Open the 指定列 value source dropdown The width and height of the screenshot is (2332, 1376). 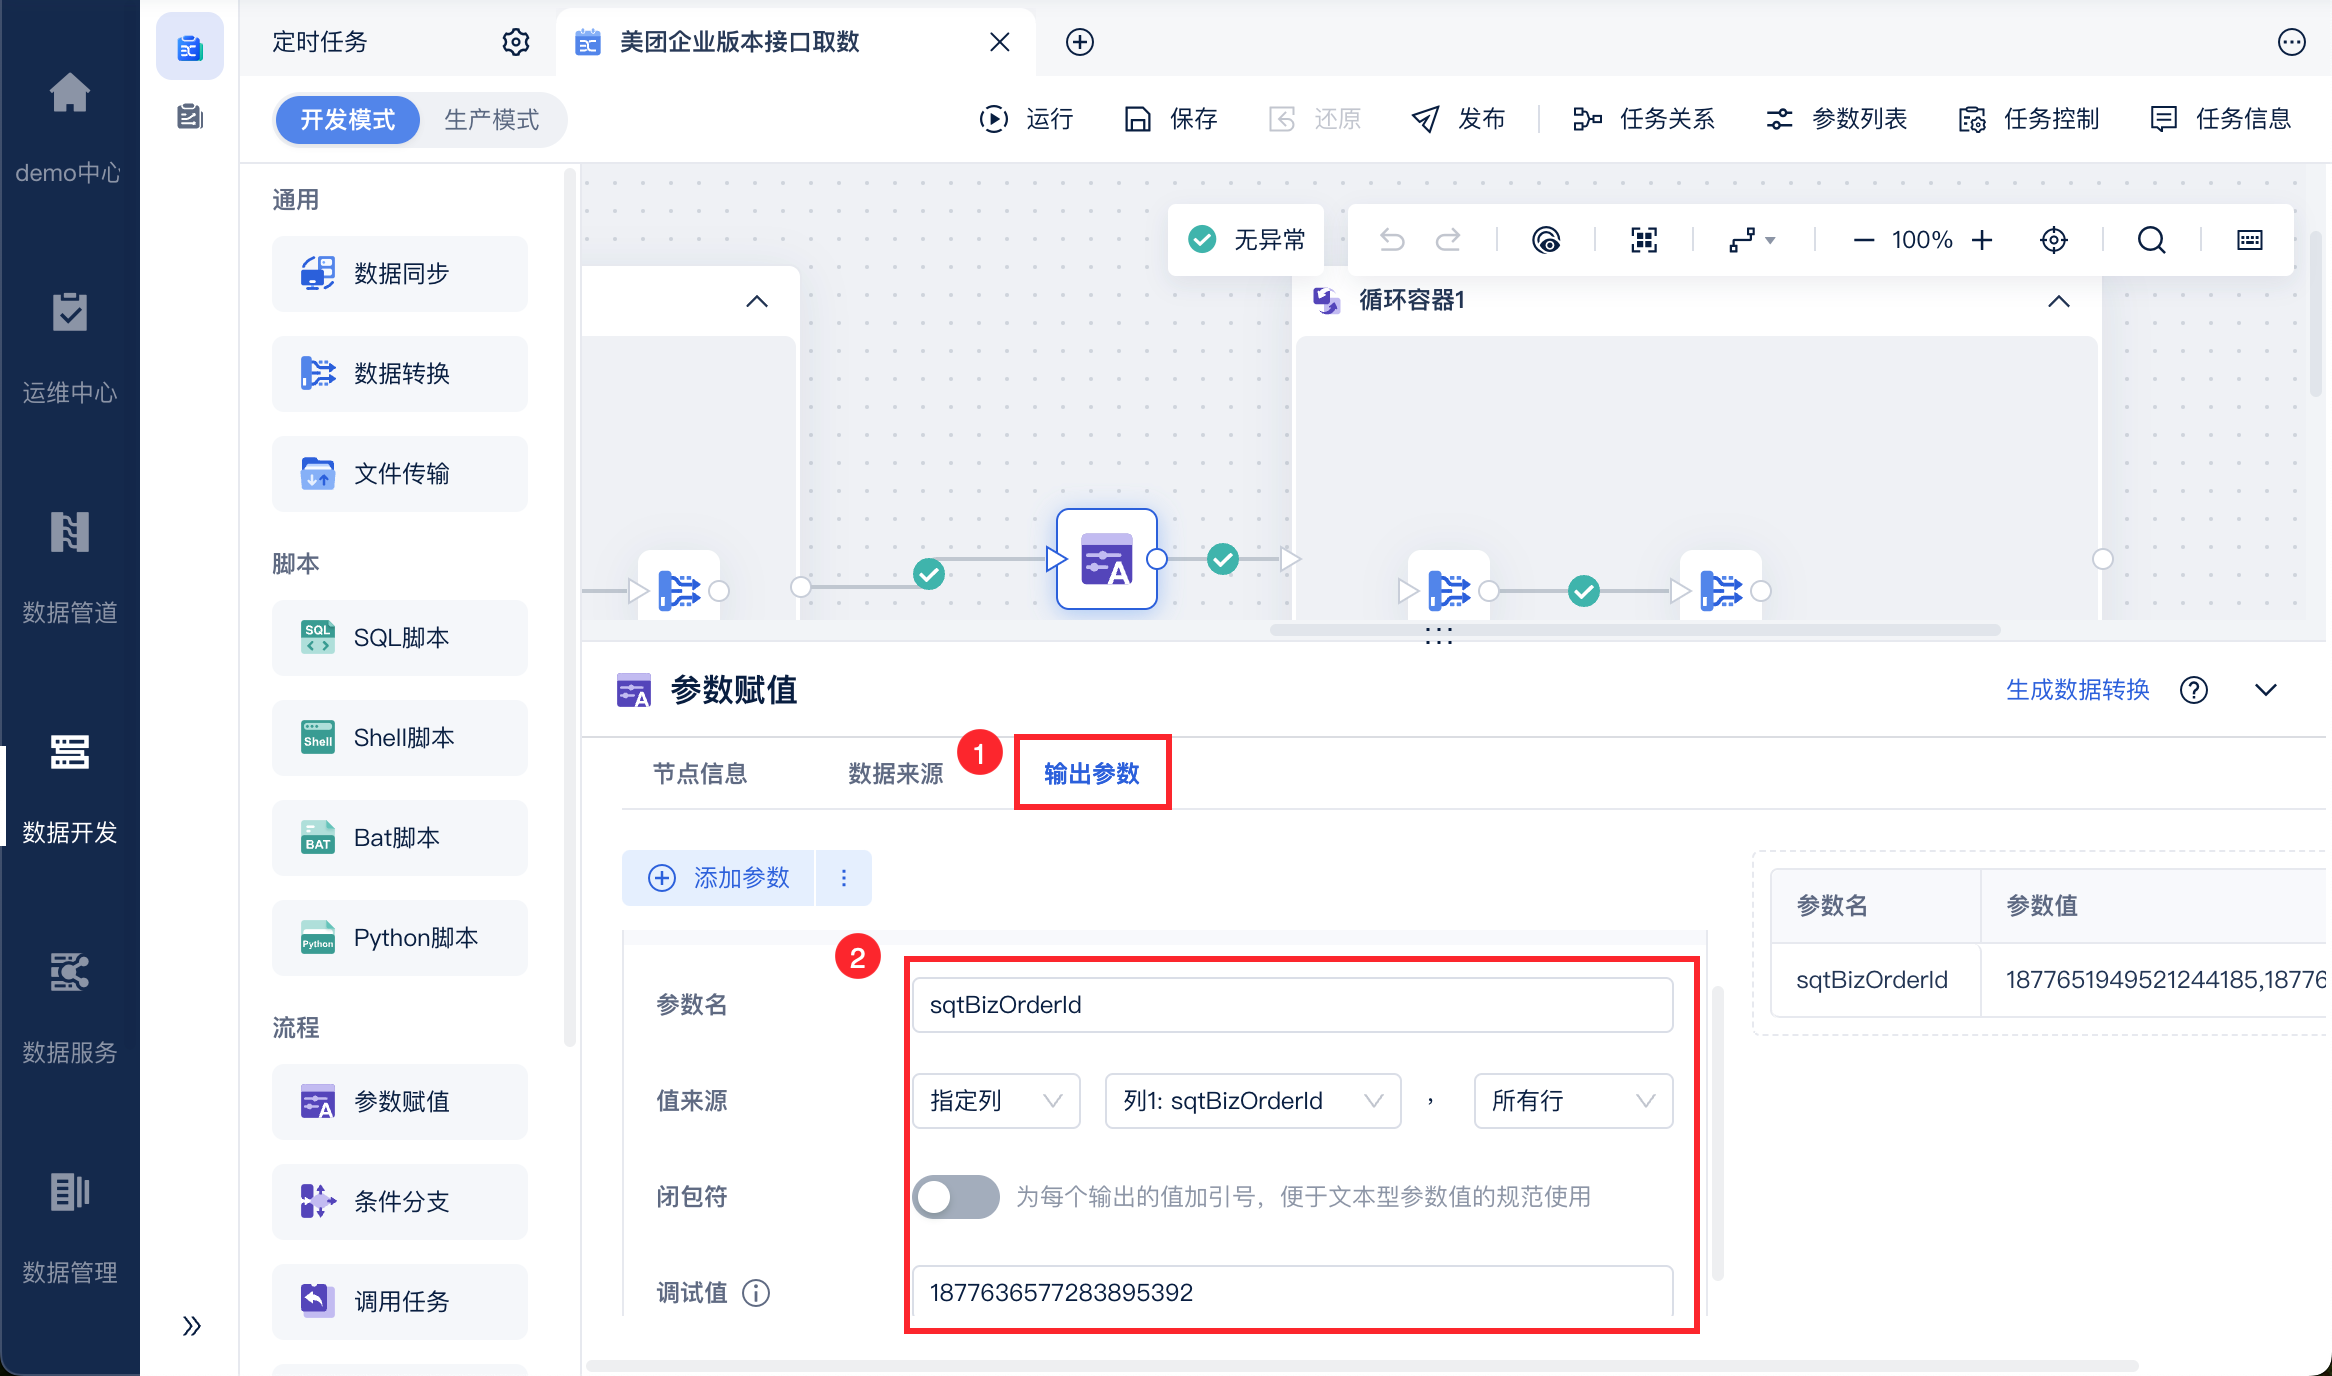click(995, 1101)
